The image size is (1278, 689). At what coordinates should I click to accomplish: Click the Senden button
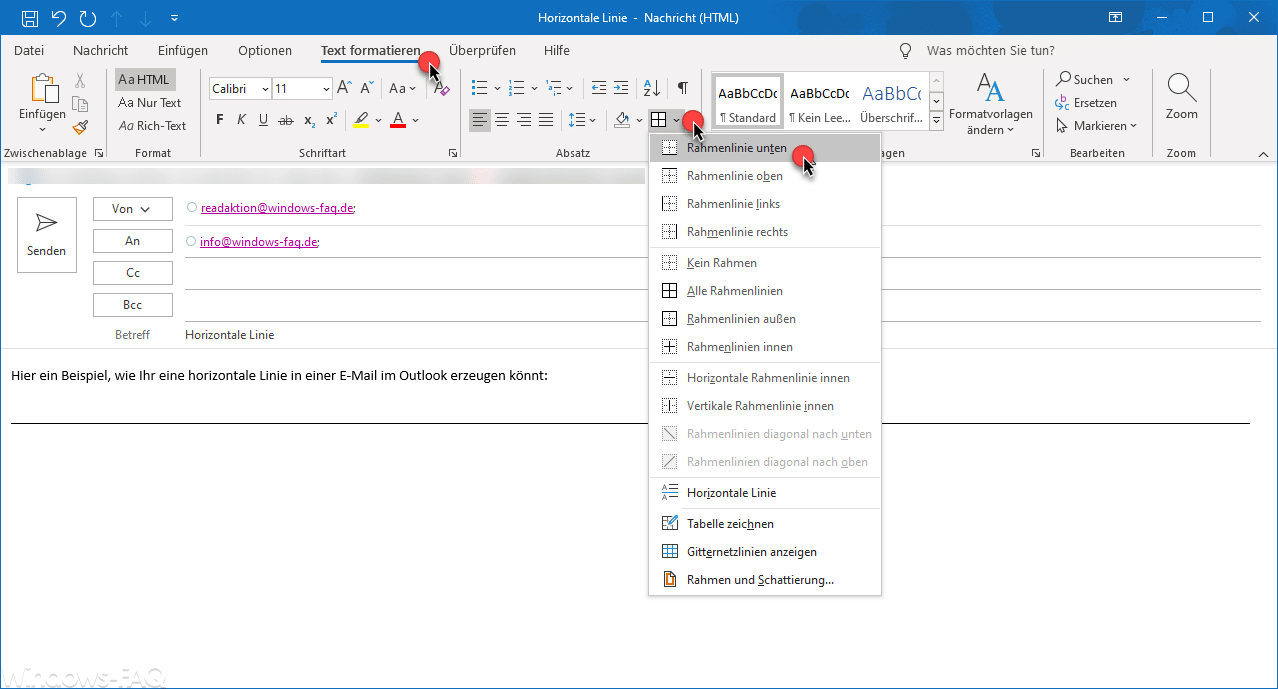pos(46,235)
